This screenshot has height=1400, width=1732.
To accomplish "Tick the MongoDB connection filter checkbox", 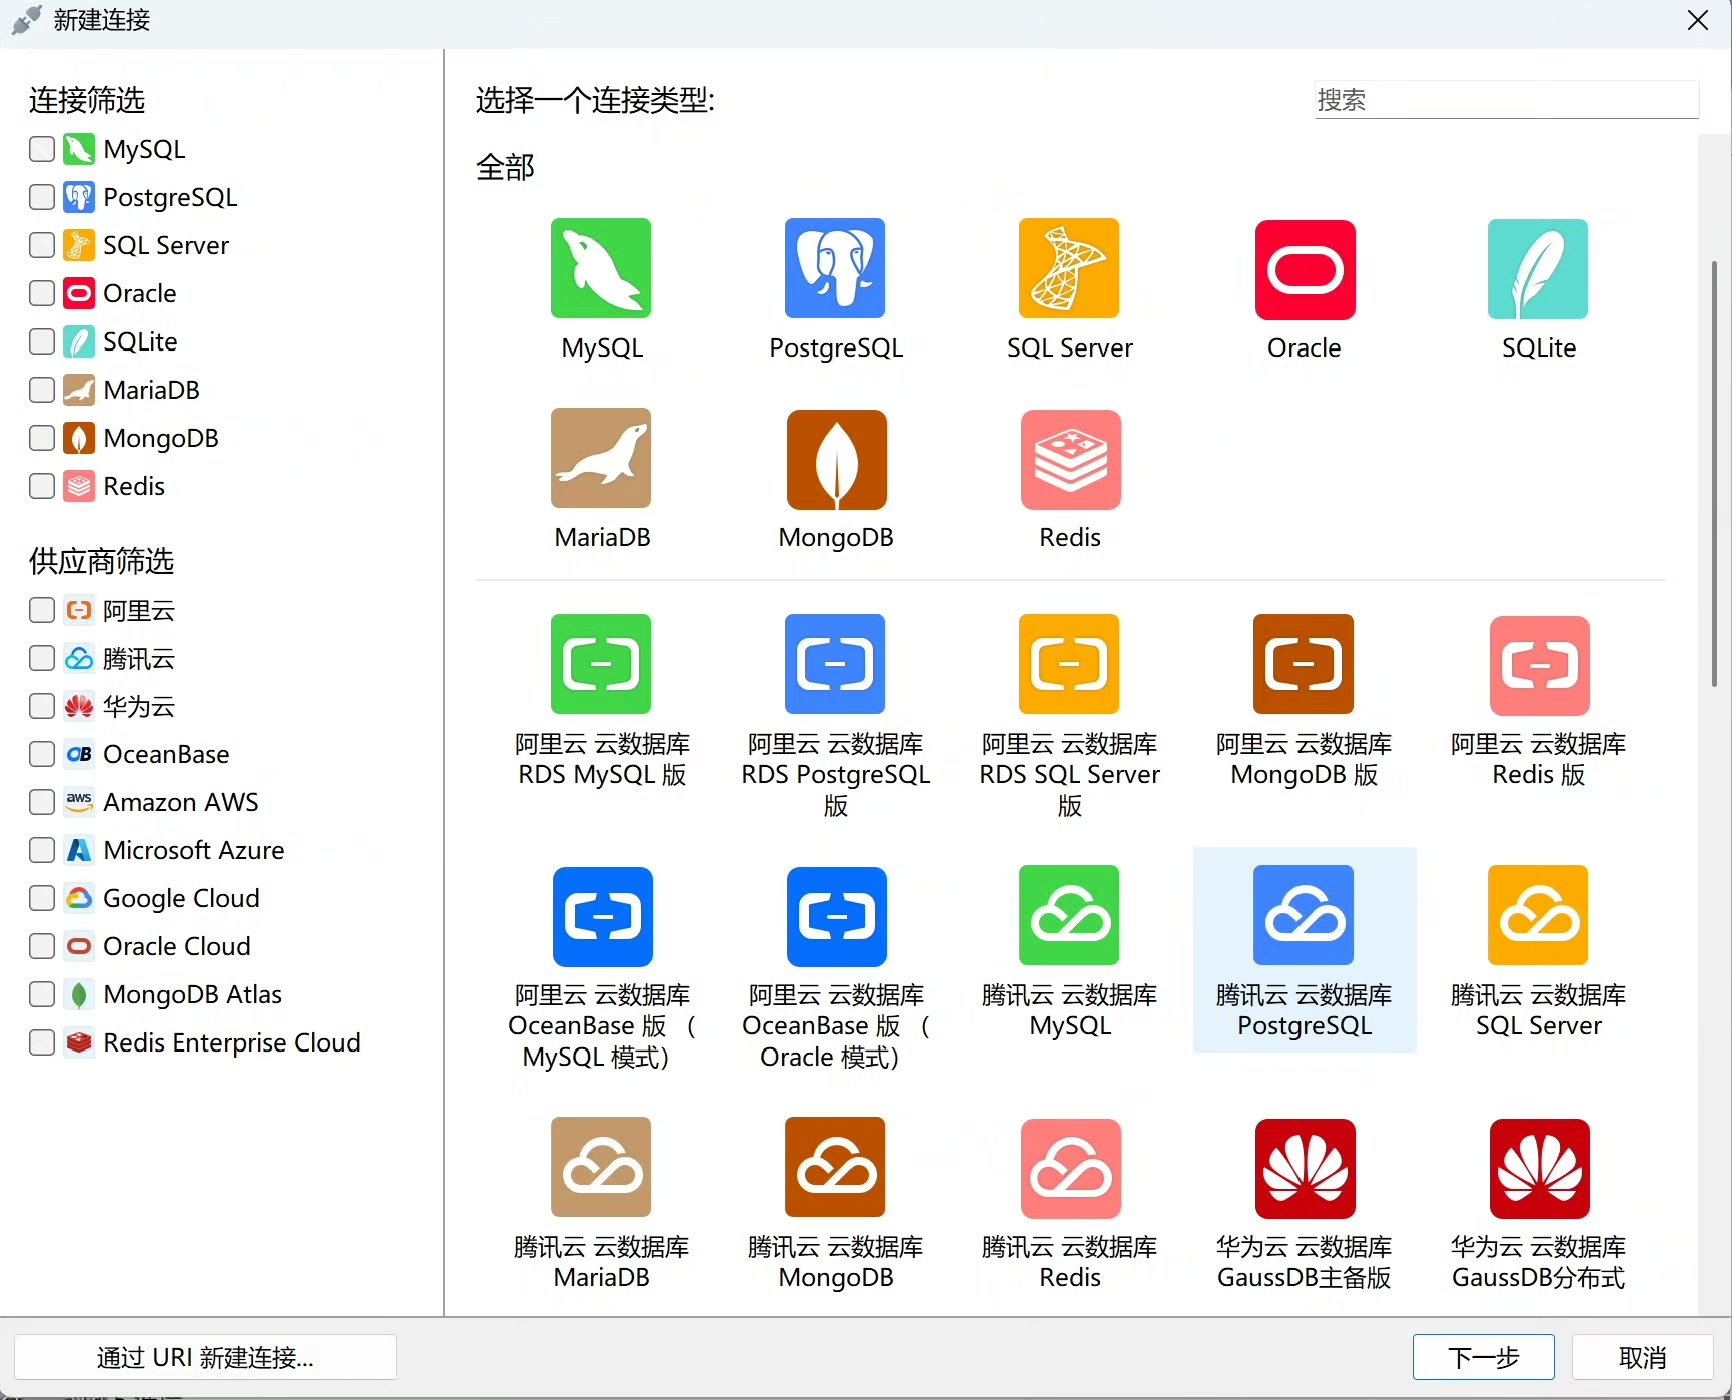I will (x=42, y=438).
